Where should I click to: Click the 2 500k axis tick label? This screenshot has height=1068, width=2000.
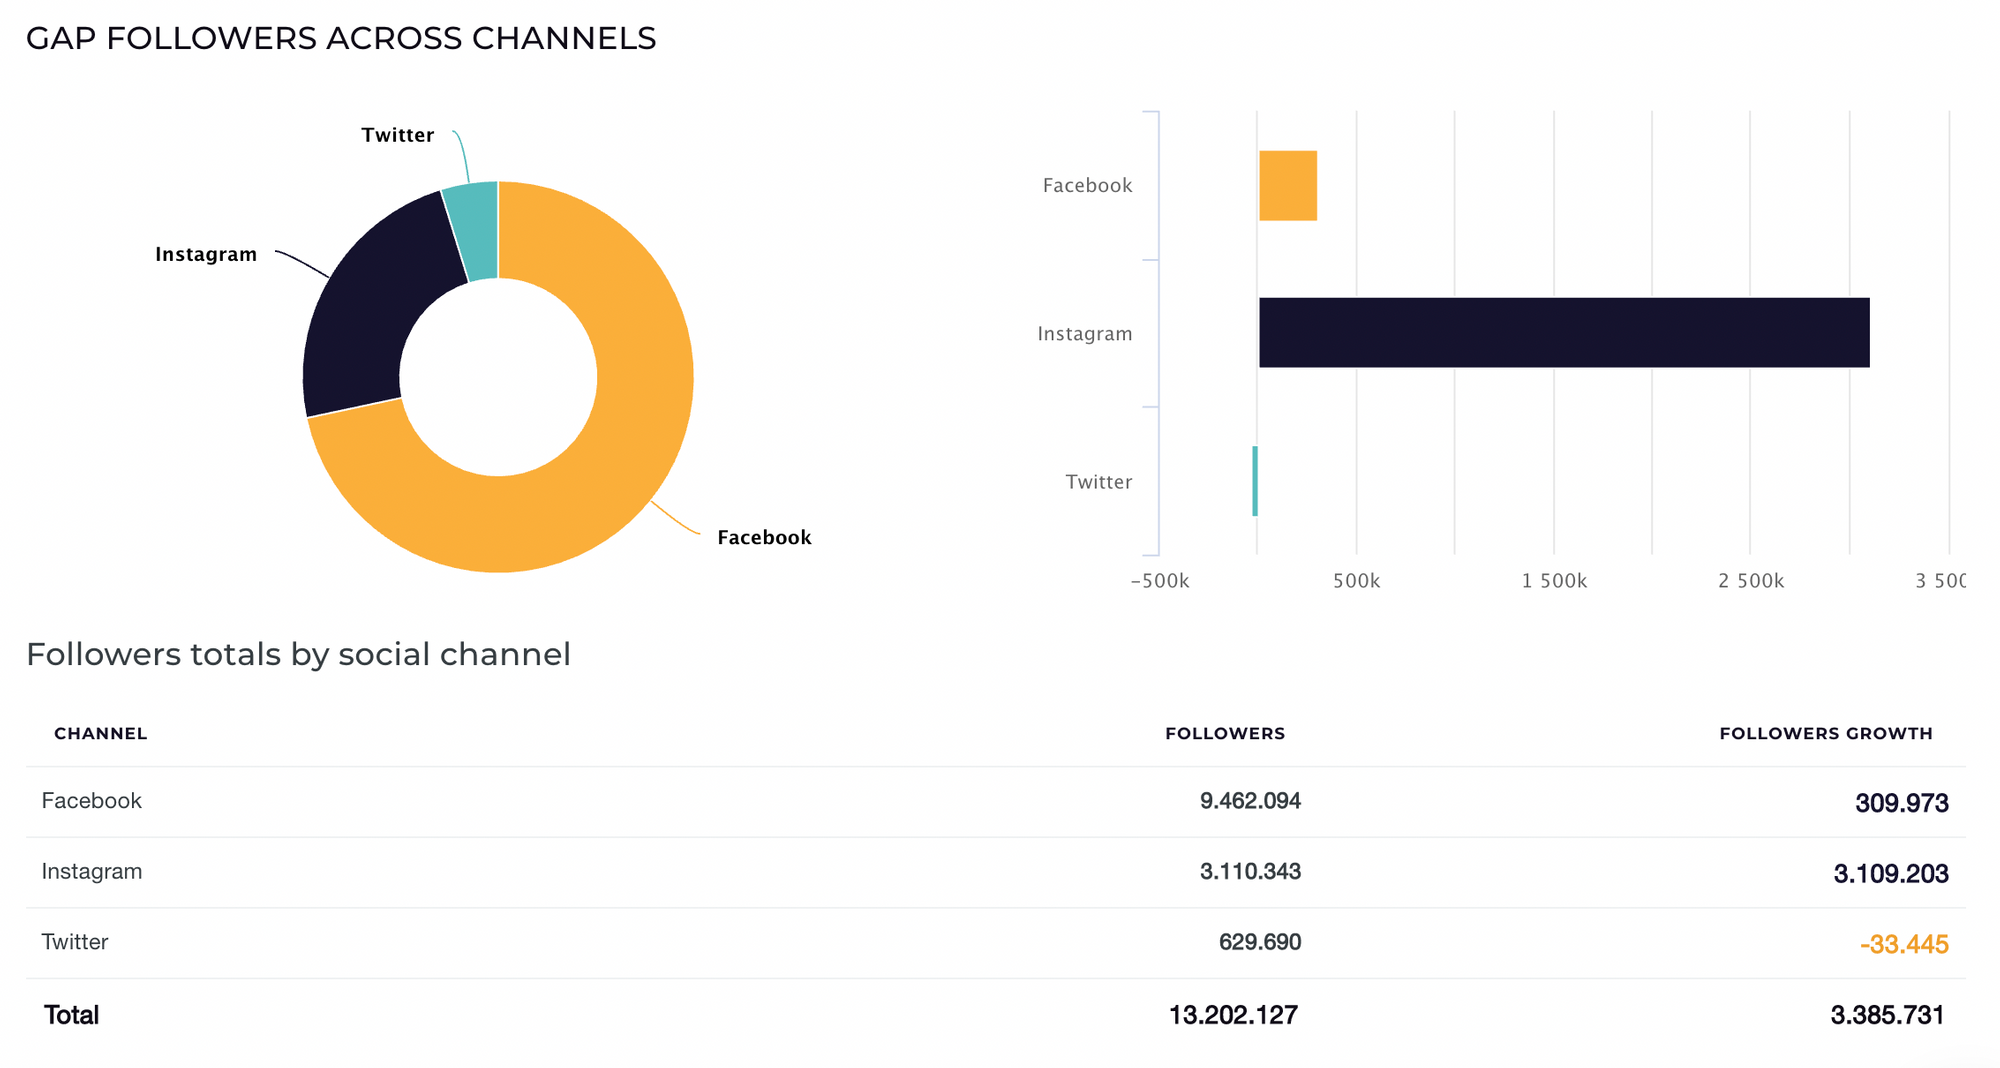pyautogui.click(x=1751, y=581)
